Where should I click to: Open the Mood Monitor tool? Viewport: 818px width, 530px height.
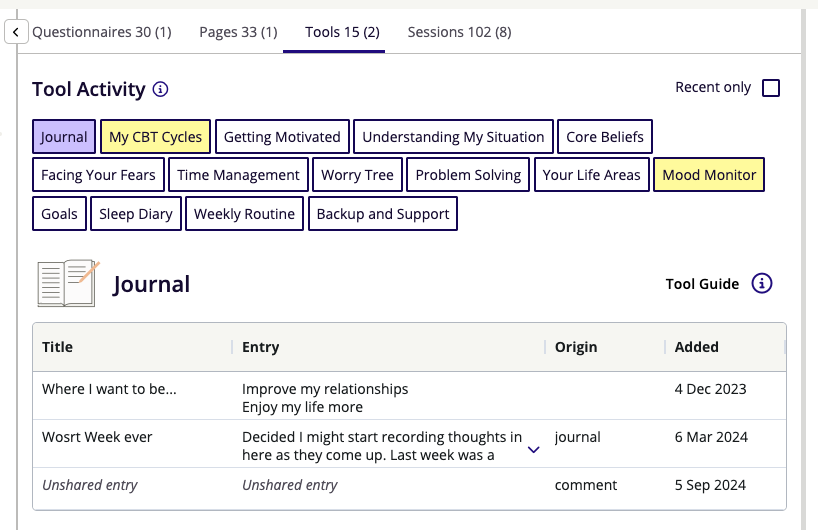coord(708,175)
